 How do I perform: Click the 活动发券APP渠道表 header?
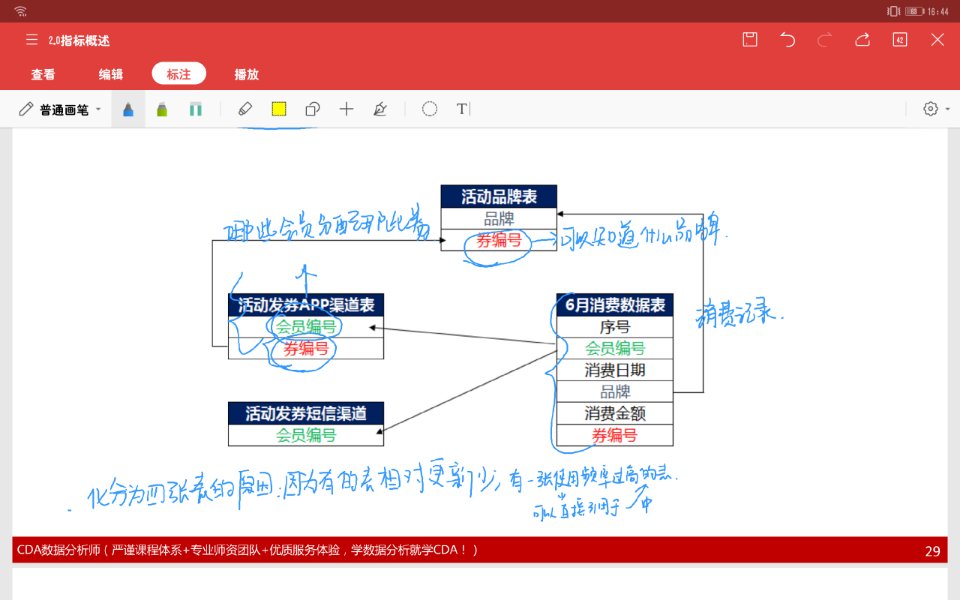(306, 305)
